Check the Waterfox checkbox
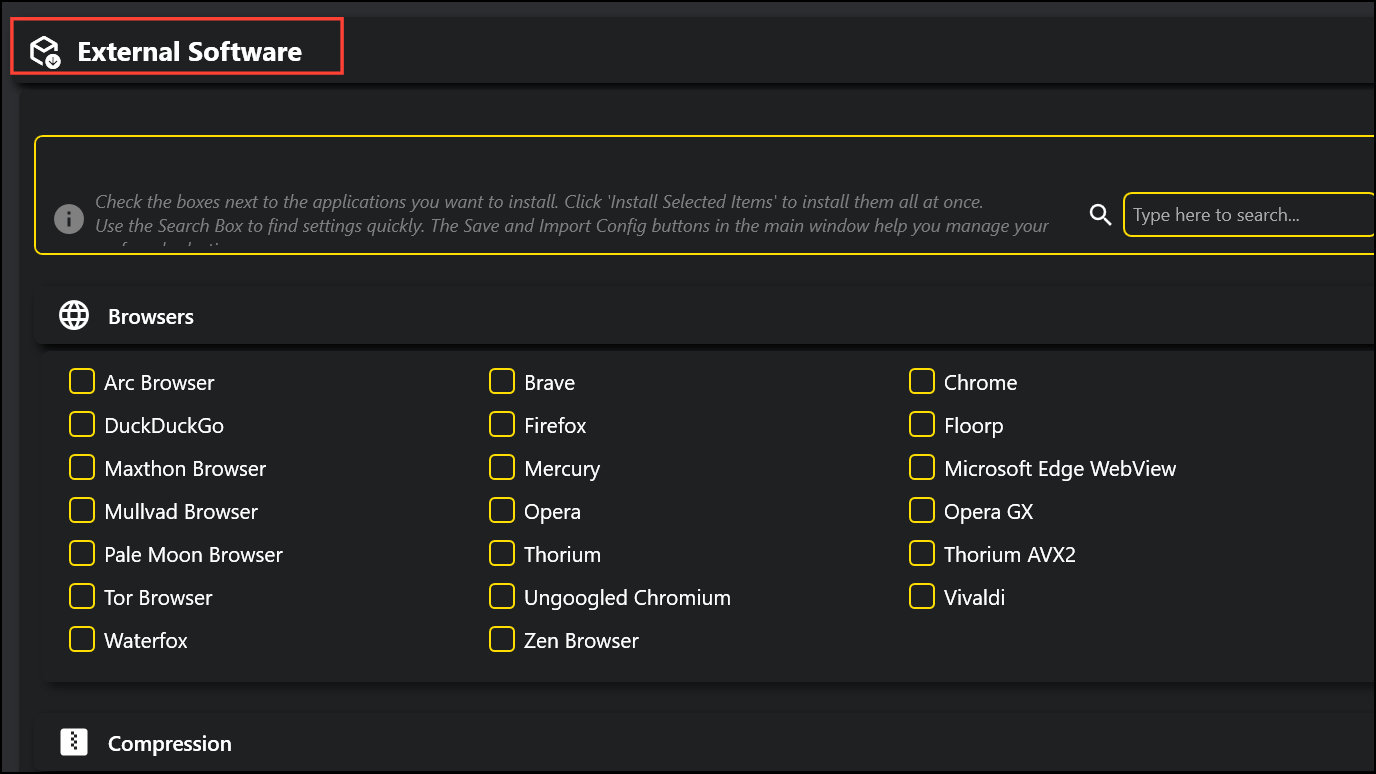This screenshot has width=1376, height=774. [82, 640]
